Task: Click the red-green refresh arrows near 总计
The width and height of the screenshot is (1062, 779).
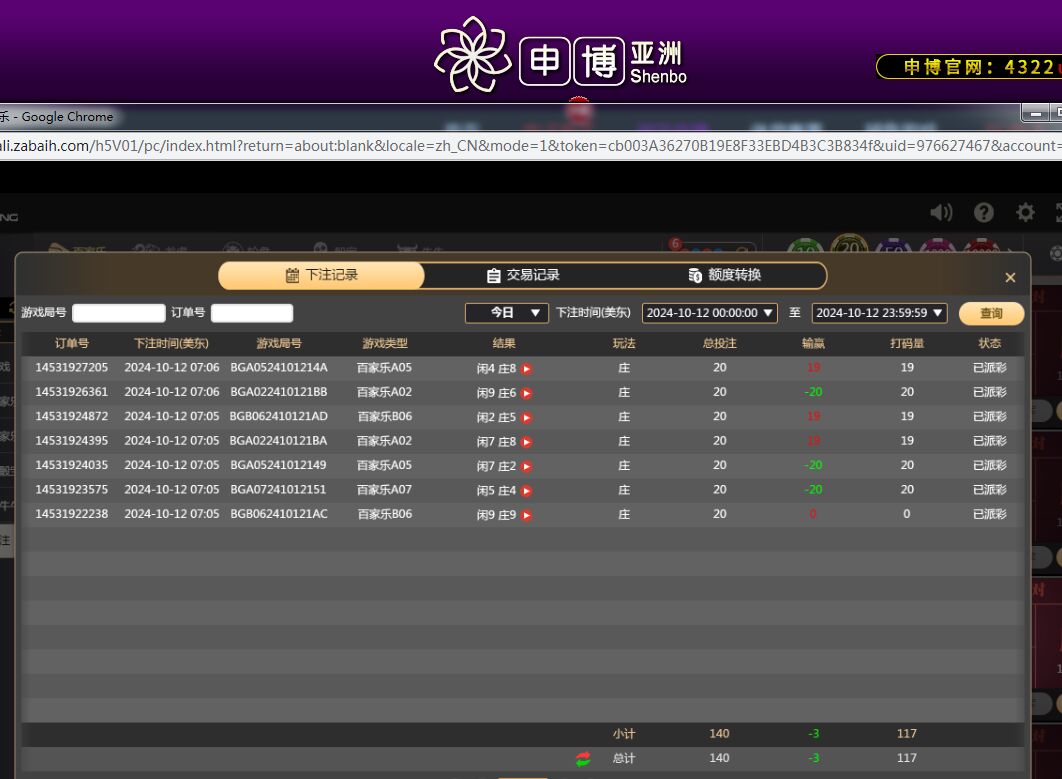Action: tap(583, 759)
